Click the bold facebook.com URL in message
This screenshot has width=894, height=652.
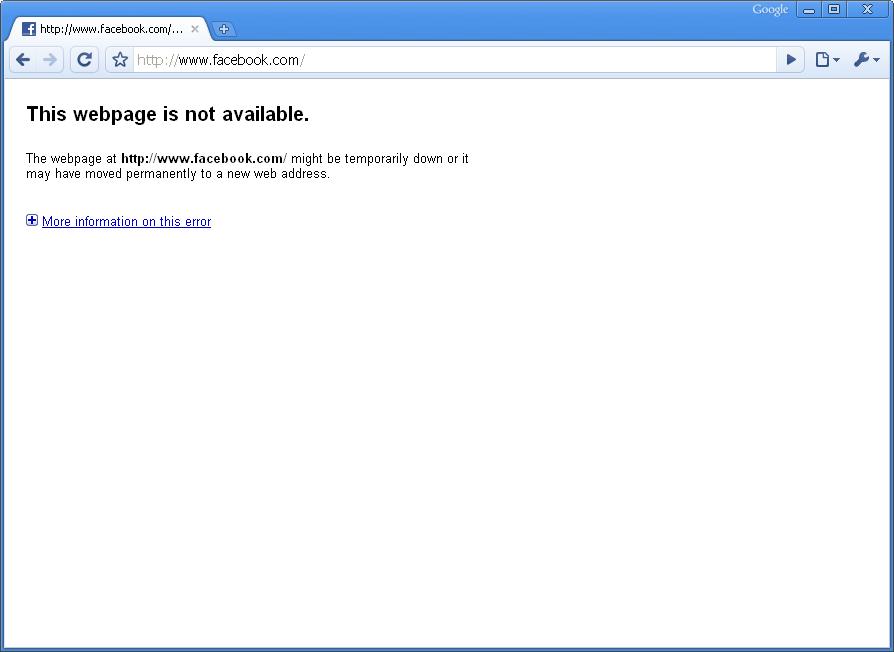202,158
